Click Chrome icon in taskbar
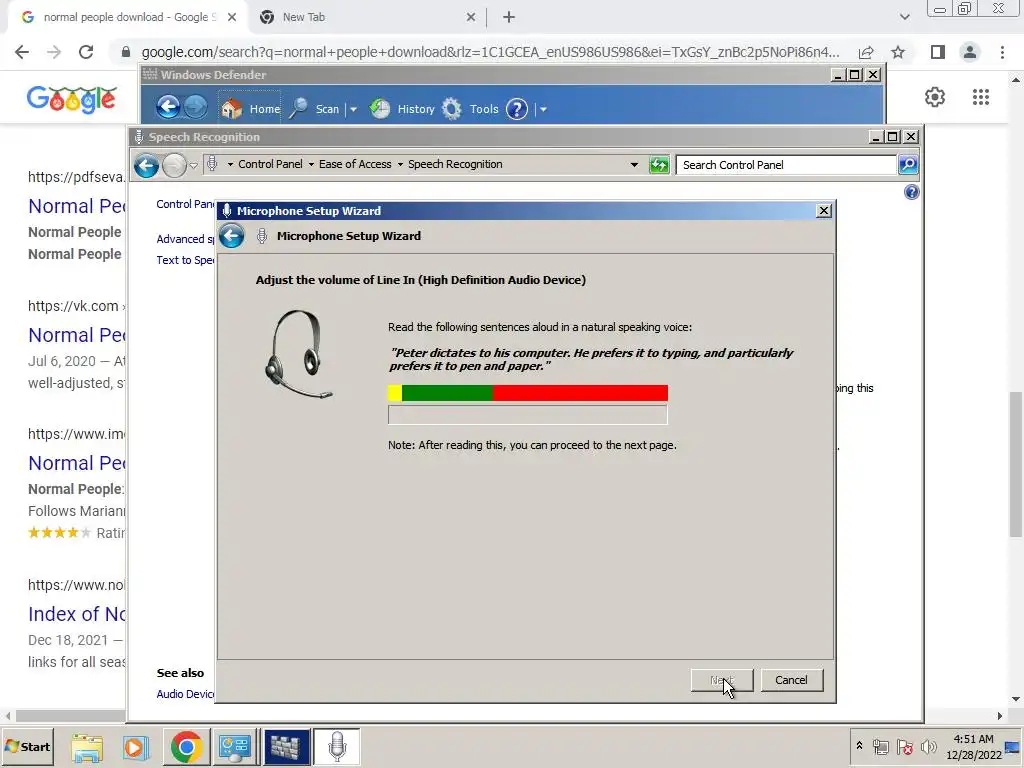The image size is (1024, 768). (x=186, y=747)
